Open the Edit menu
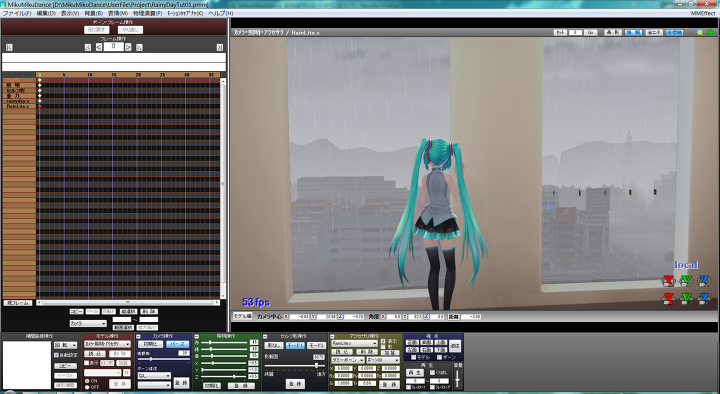This screenshot has height=394, width=720. pyautogui.click(x=46, y=13)
